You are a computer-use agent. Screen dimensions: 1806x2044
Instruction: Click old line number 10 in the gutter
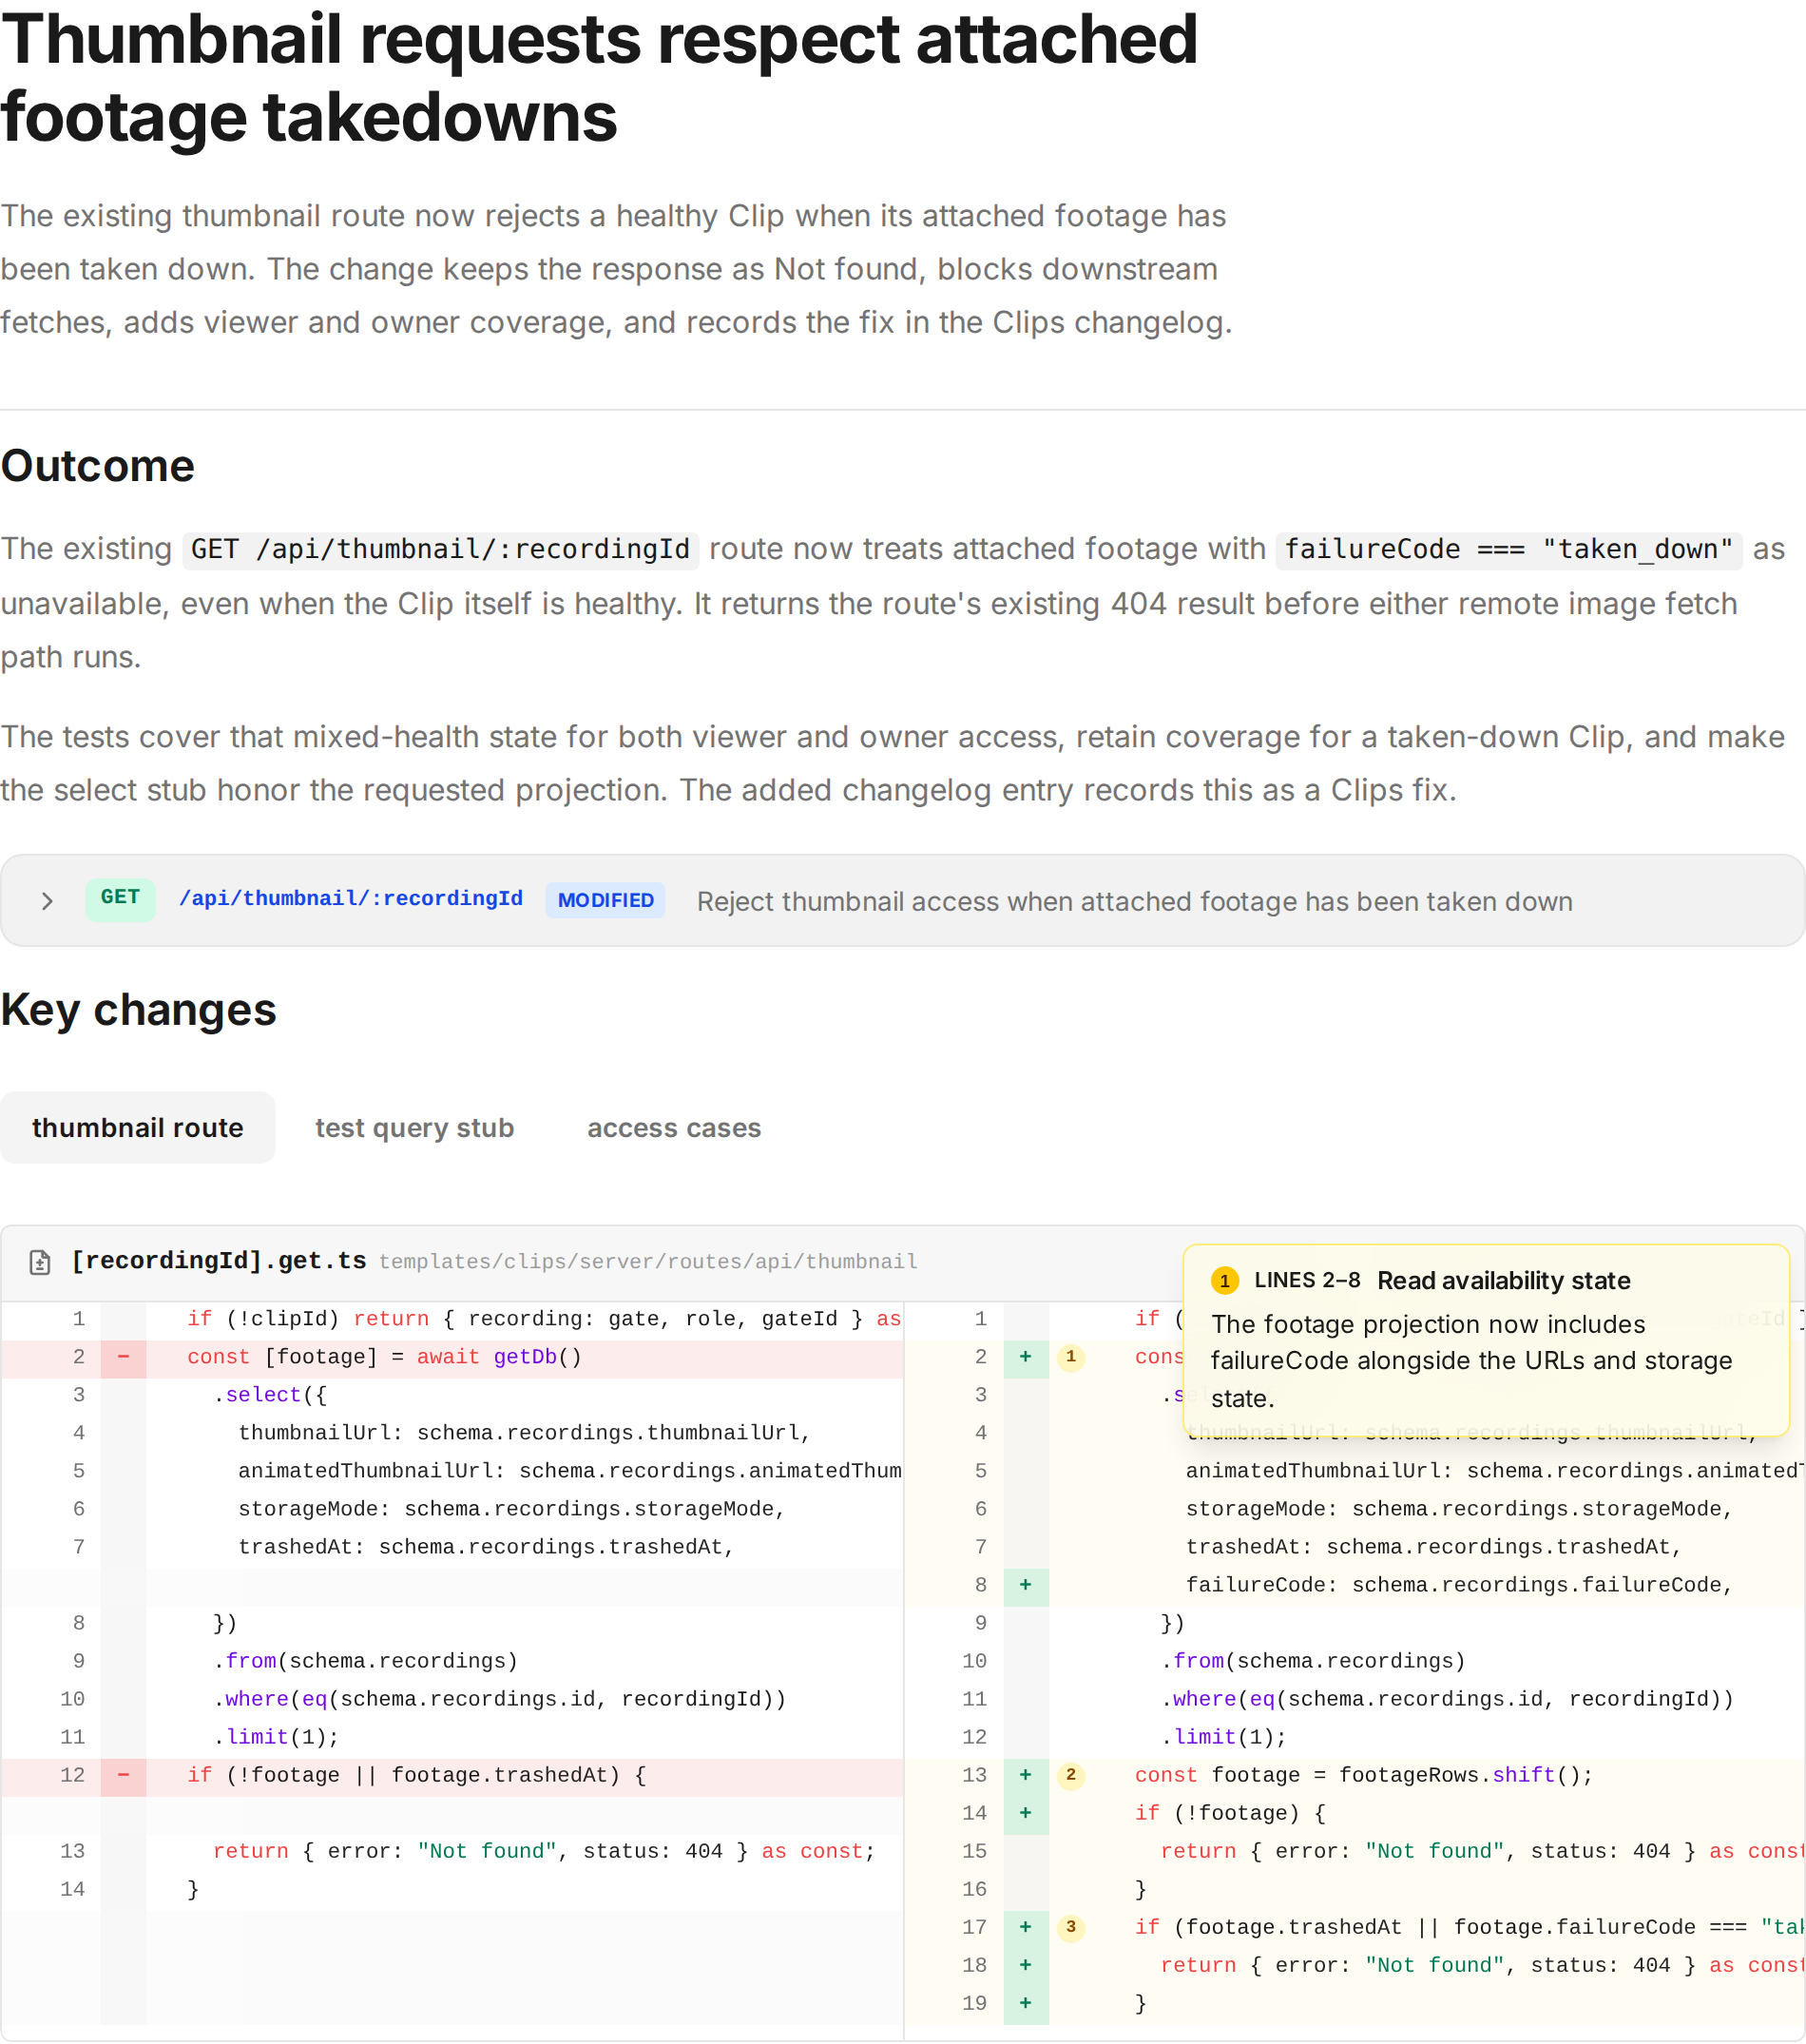click(72, 1699)
